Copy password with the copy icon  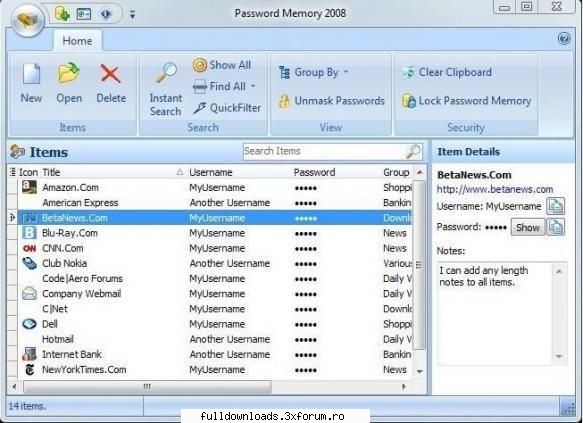[x=555, y=227]
